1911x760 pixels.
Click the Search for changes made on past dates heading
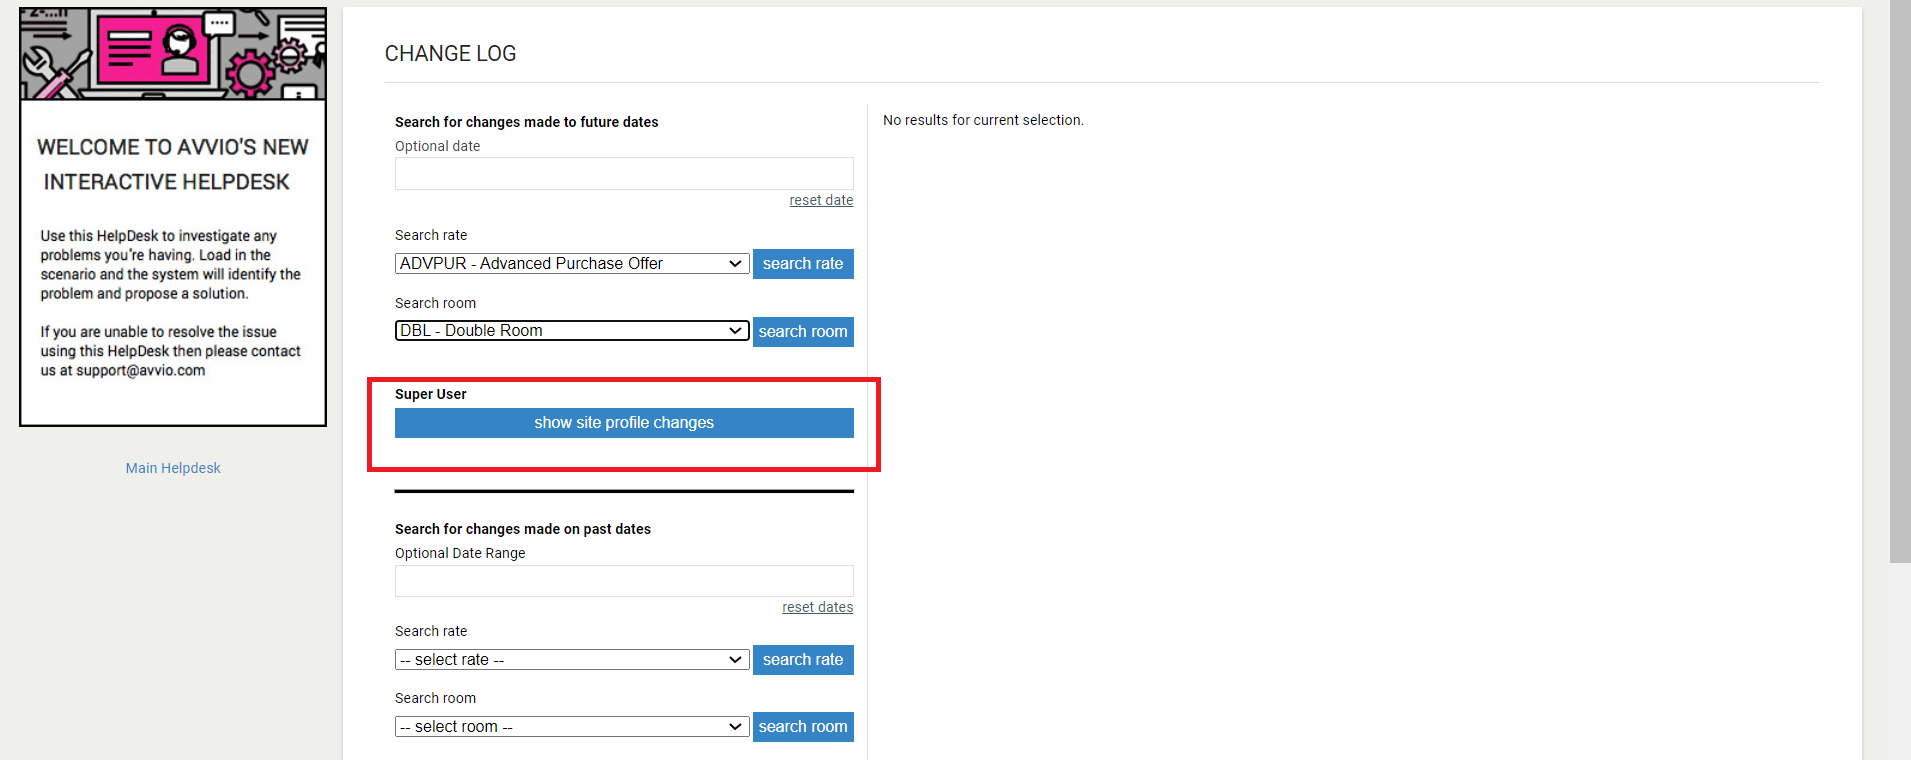coord(523,529)
